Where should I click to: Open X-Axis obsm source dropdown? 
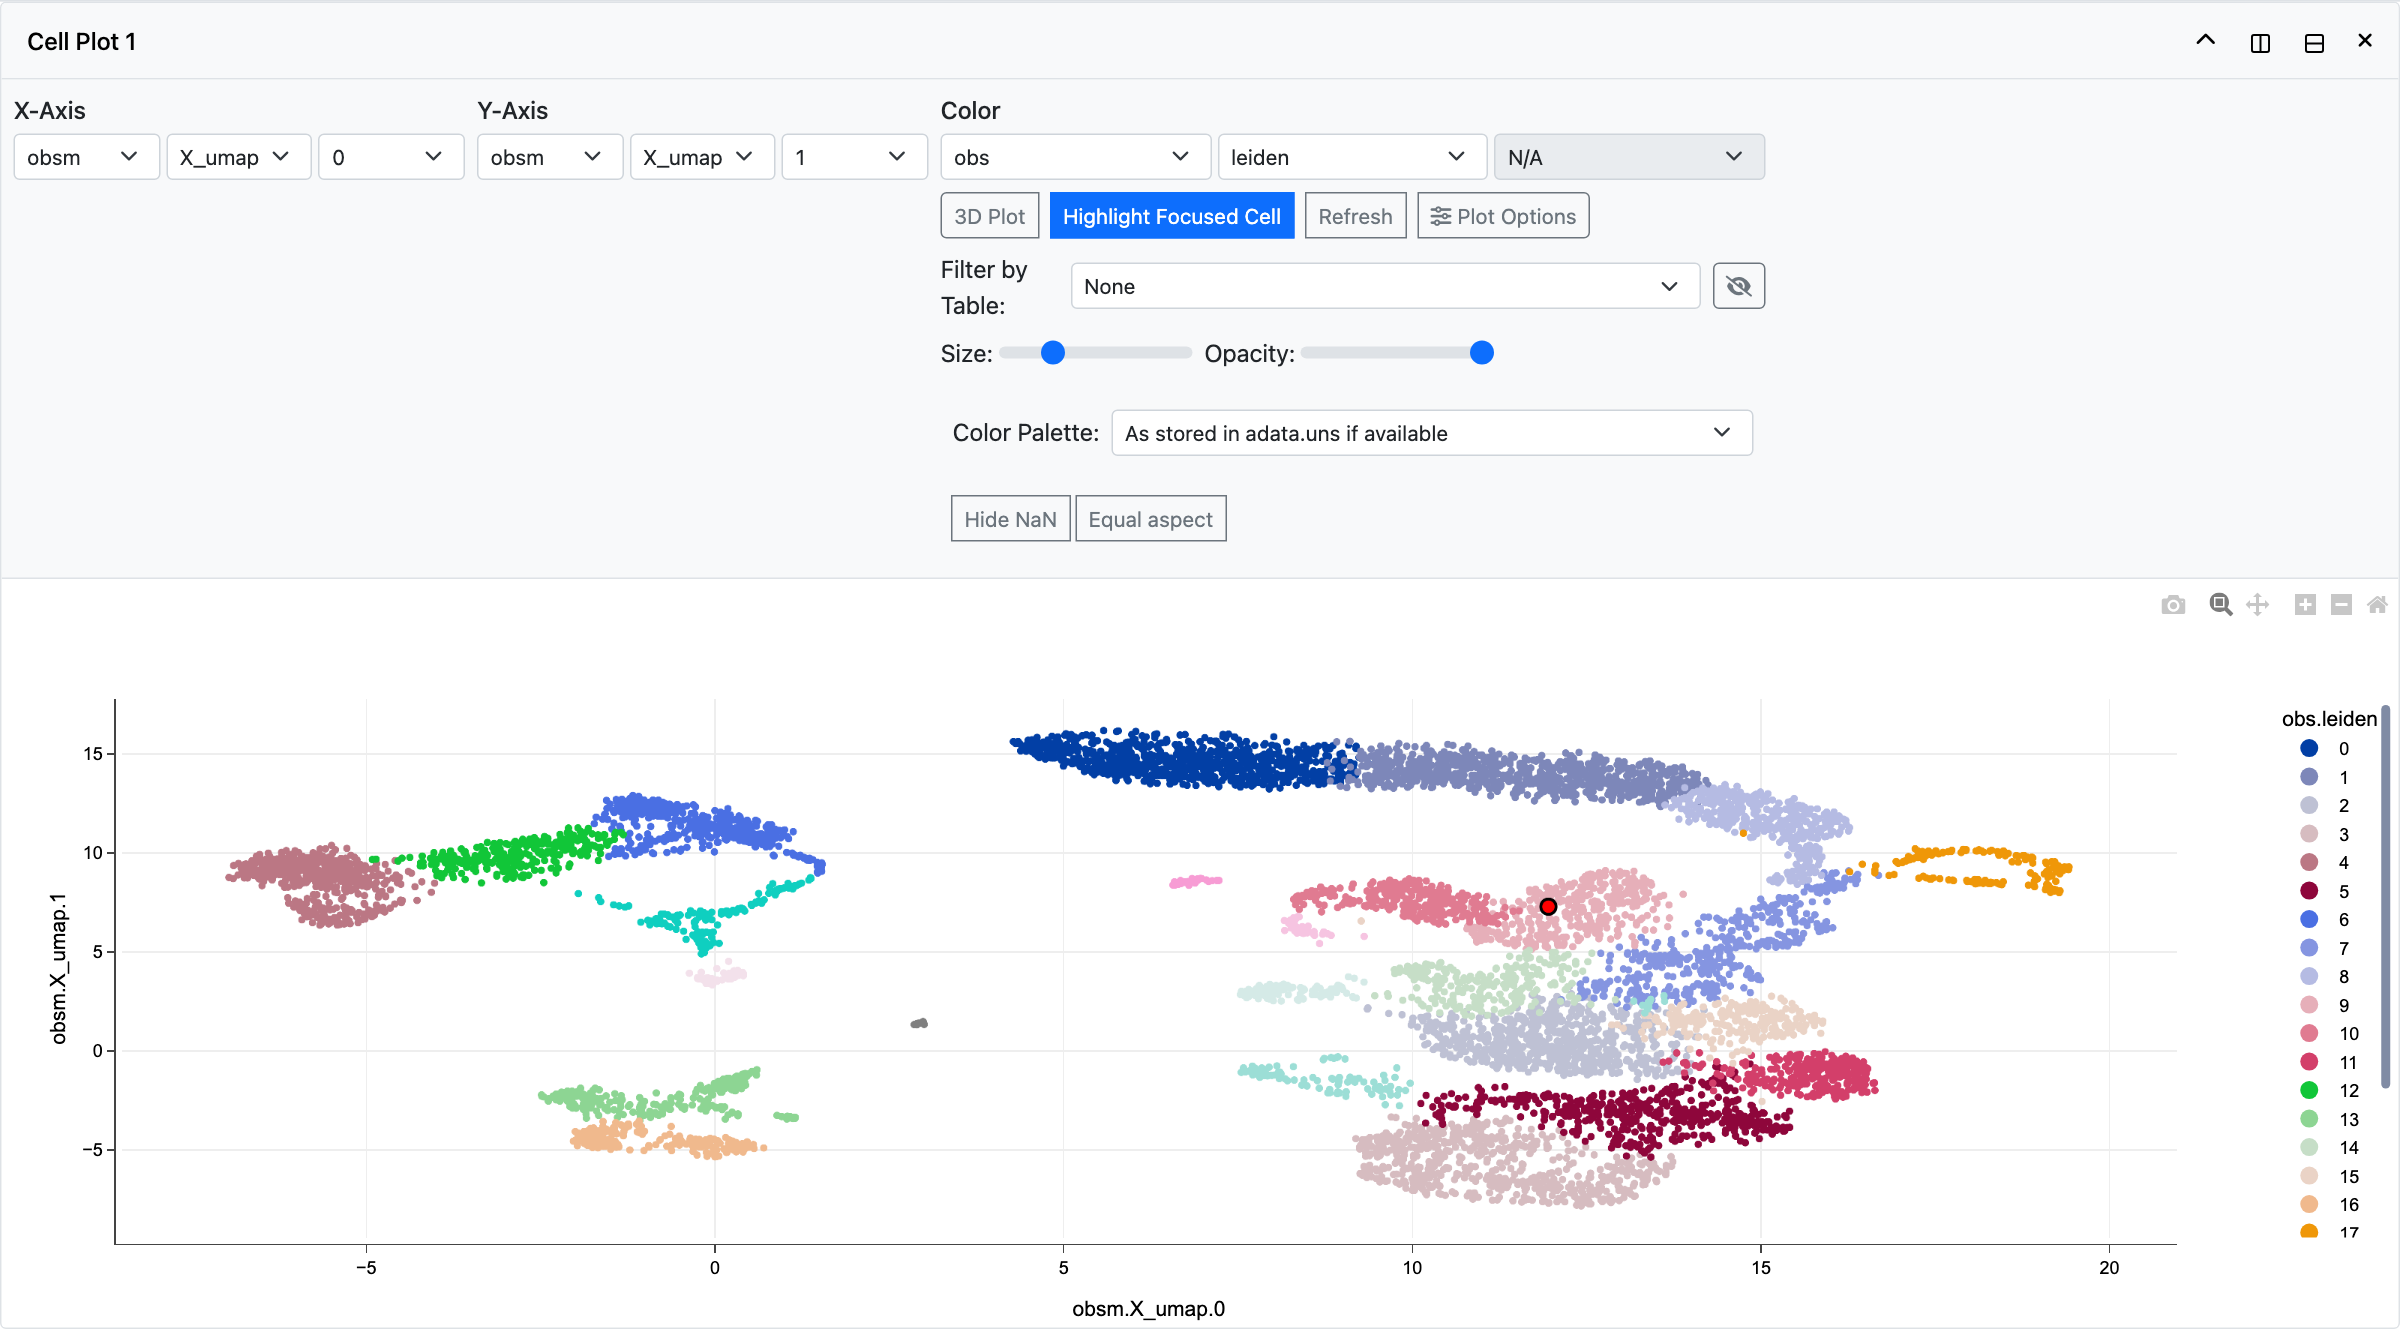click(86, 157)
